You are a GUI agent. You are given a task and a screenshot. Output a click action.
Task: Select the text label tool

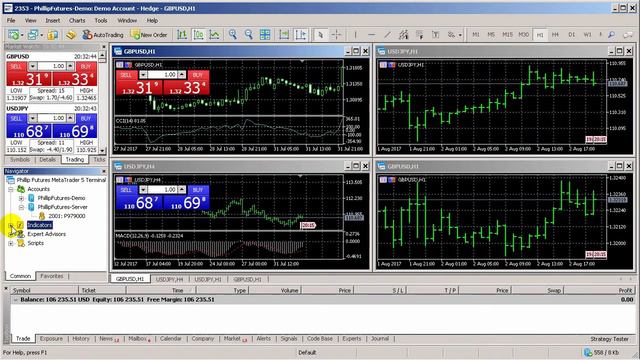click(x=436, y=35)
